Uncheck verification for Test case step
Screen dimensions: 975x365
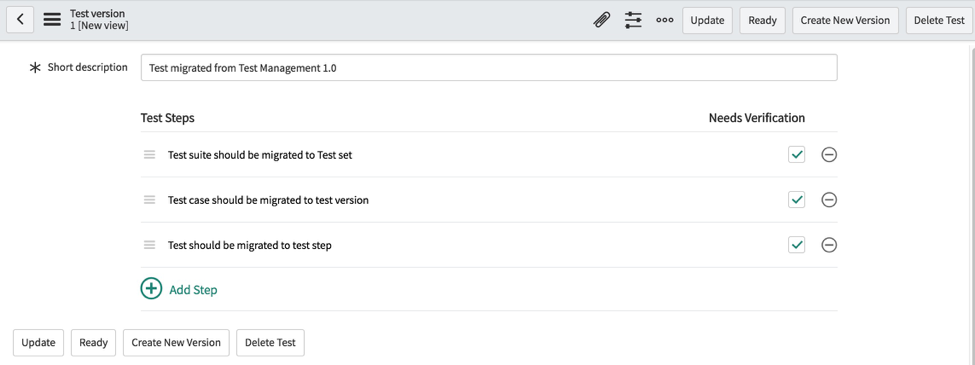[797, 200]
